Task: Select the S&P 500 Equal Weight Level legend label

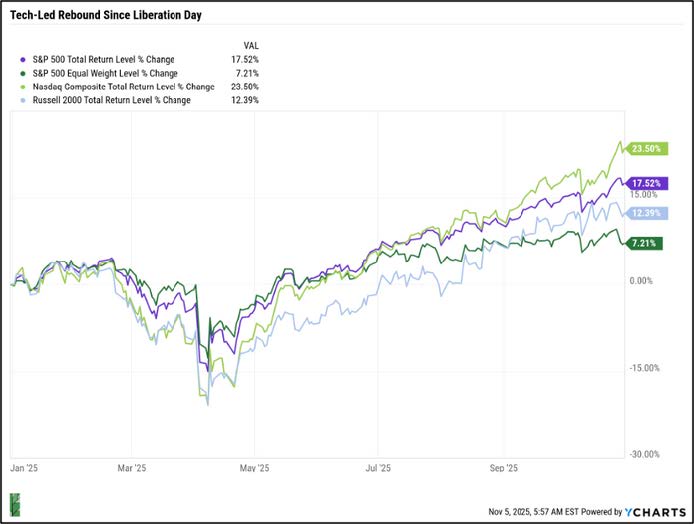Action: coord(107,72)
